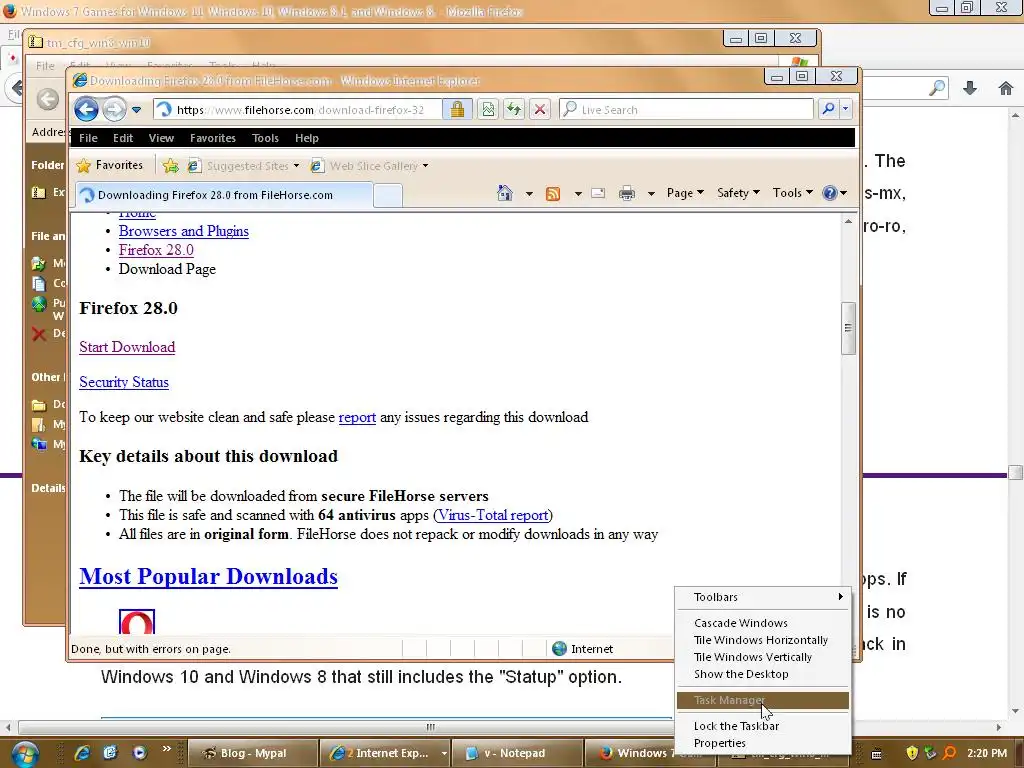This screenshot has height=768, width=1024.
Task: Open the Edit menu in Internet Explorer
Action: pyautogui.click(x=123, y=138)
